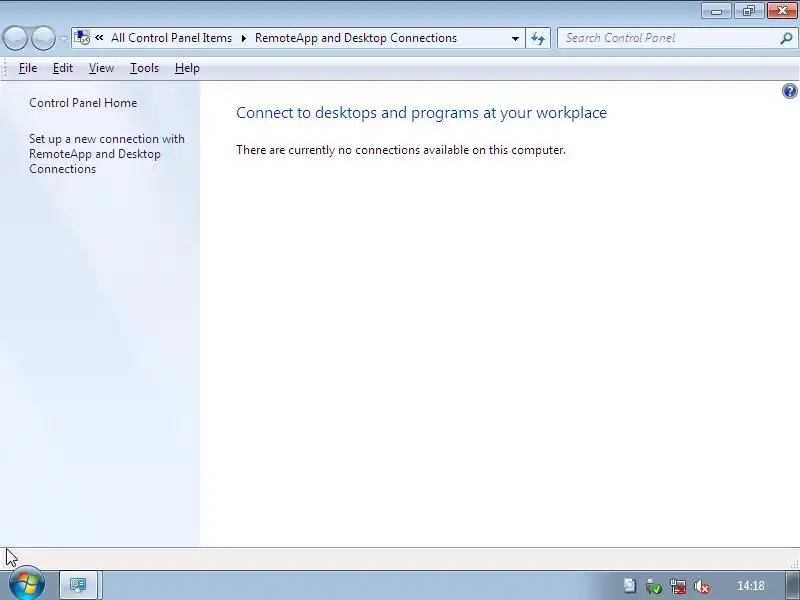Open the Windows Start orb

27,584
